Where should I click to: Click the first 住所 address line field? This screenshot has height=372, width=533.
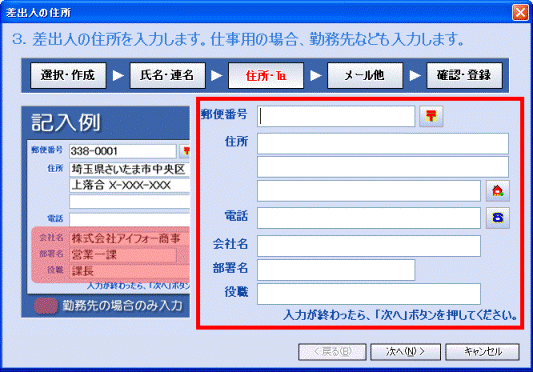click(383, 143)
